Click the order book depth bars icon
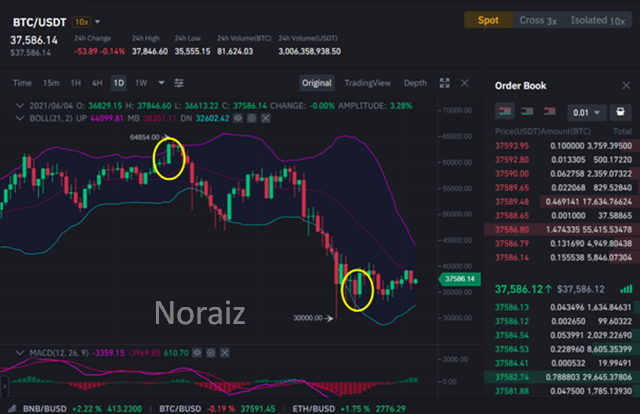Viewport: 640px width, 414px height. click(x=626, y=289)
